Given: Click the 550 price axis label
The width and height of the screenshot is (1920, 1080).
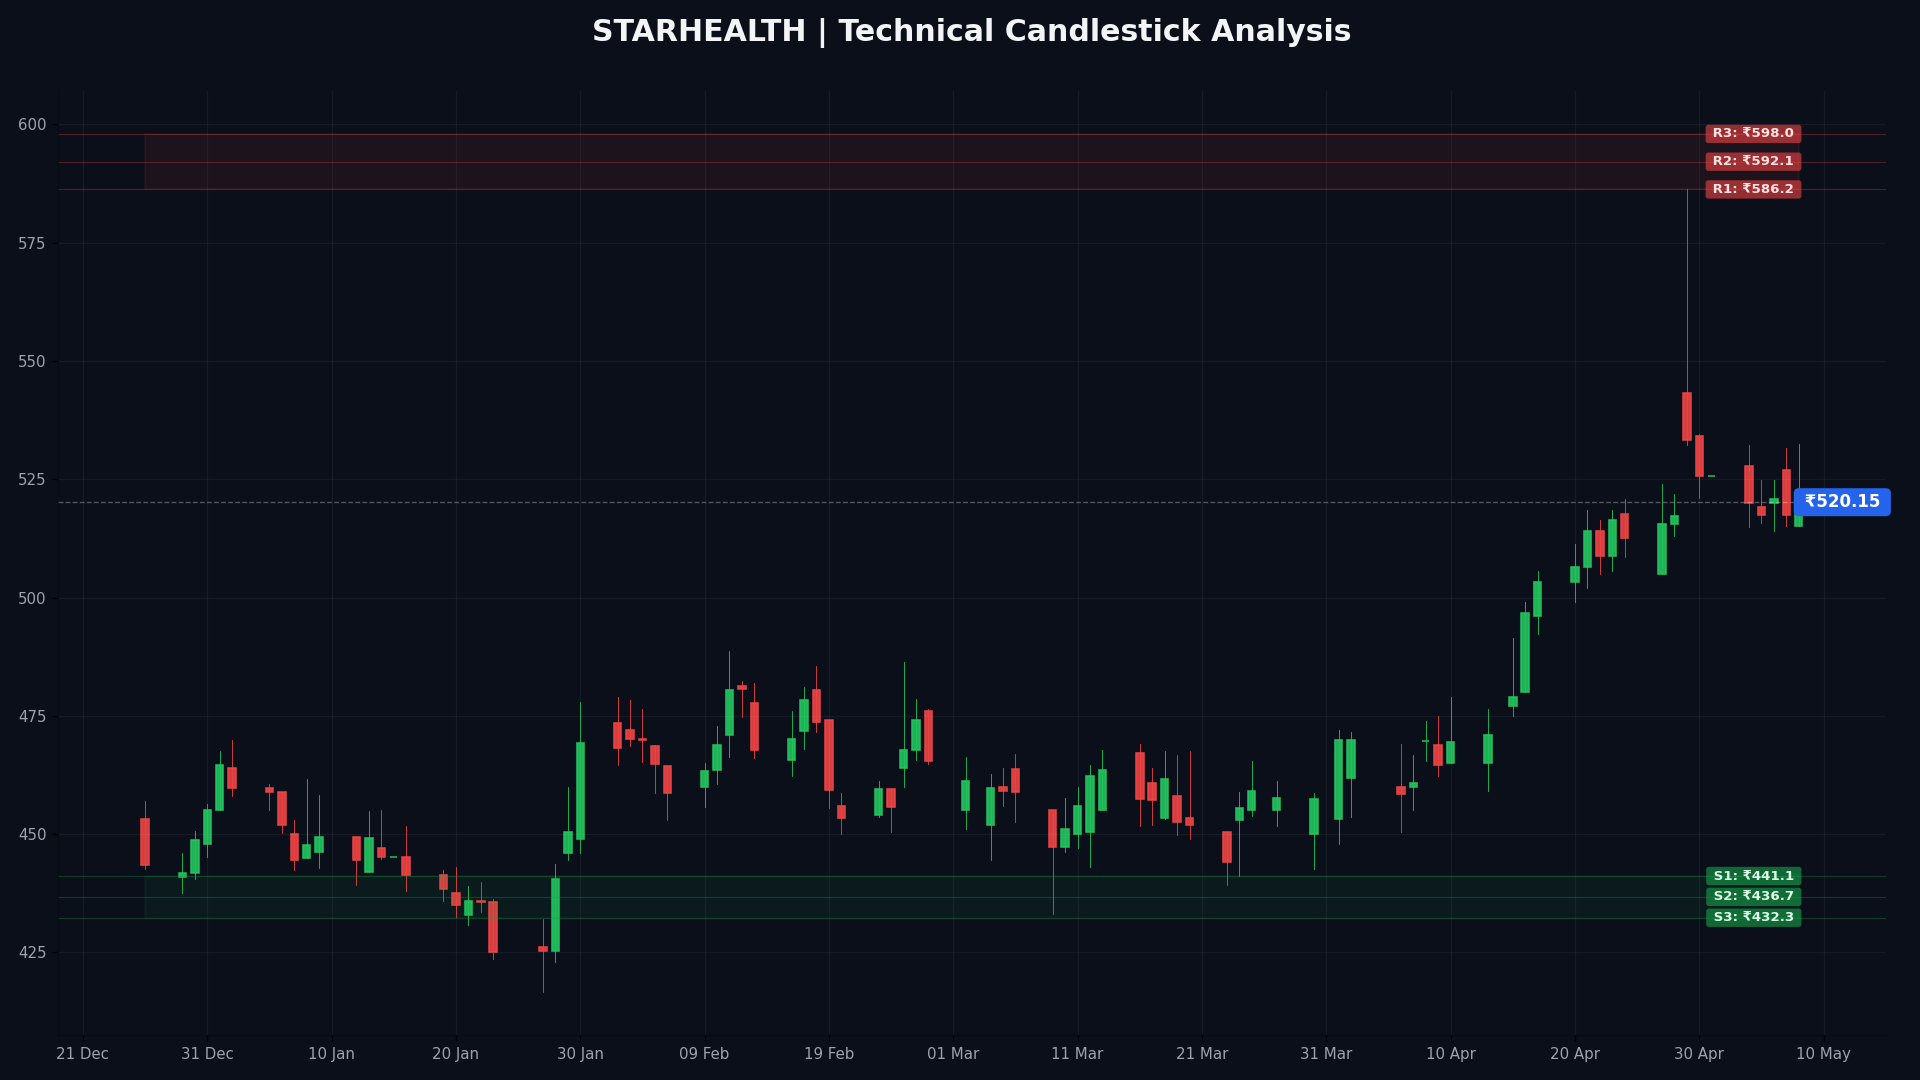Looking at the screenshot, I should tap(32, 362).
